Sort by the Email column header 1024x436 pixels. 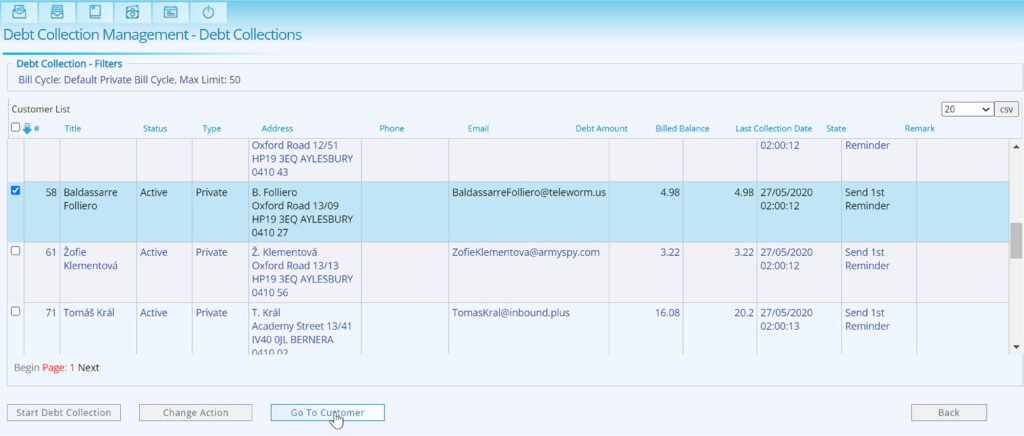click(478, 129)
